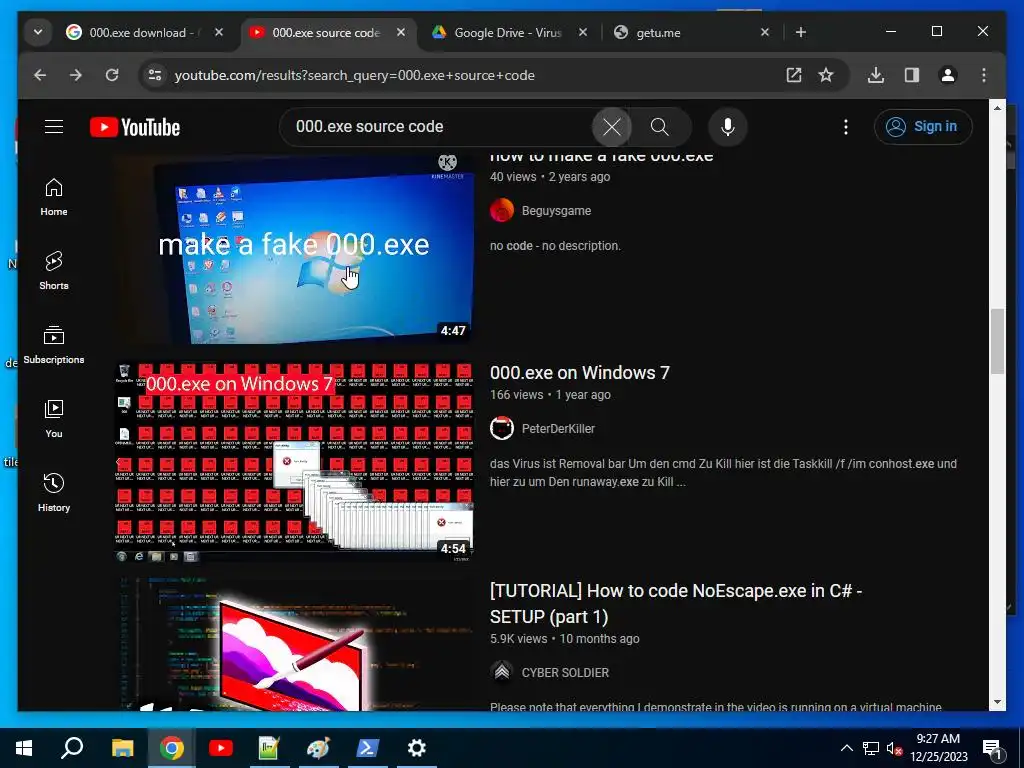Open PowerShell from the taskbar
This screenshot has width=1024, height=768.
click(367, 748)
